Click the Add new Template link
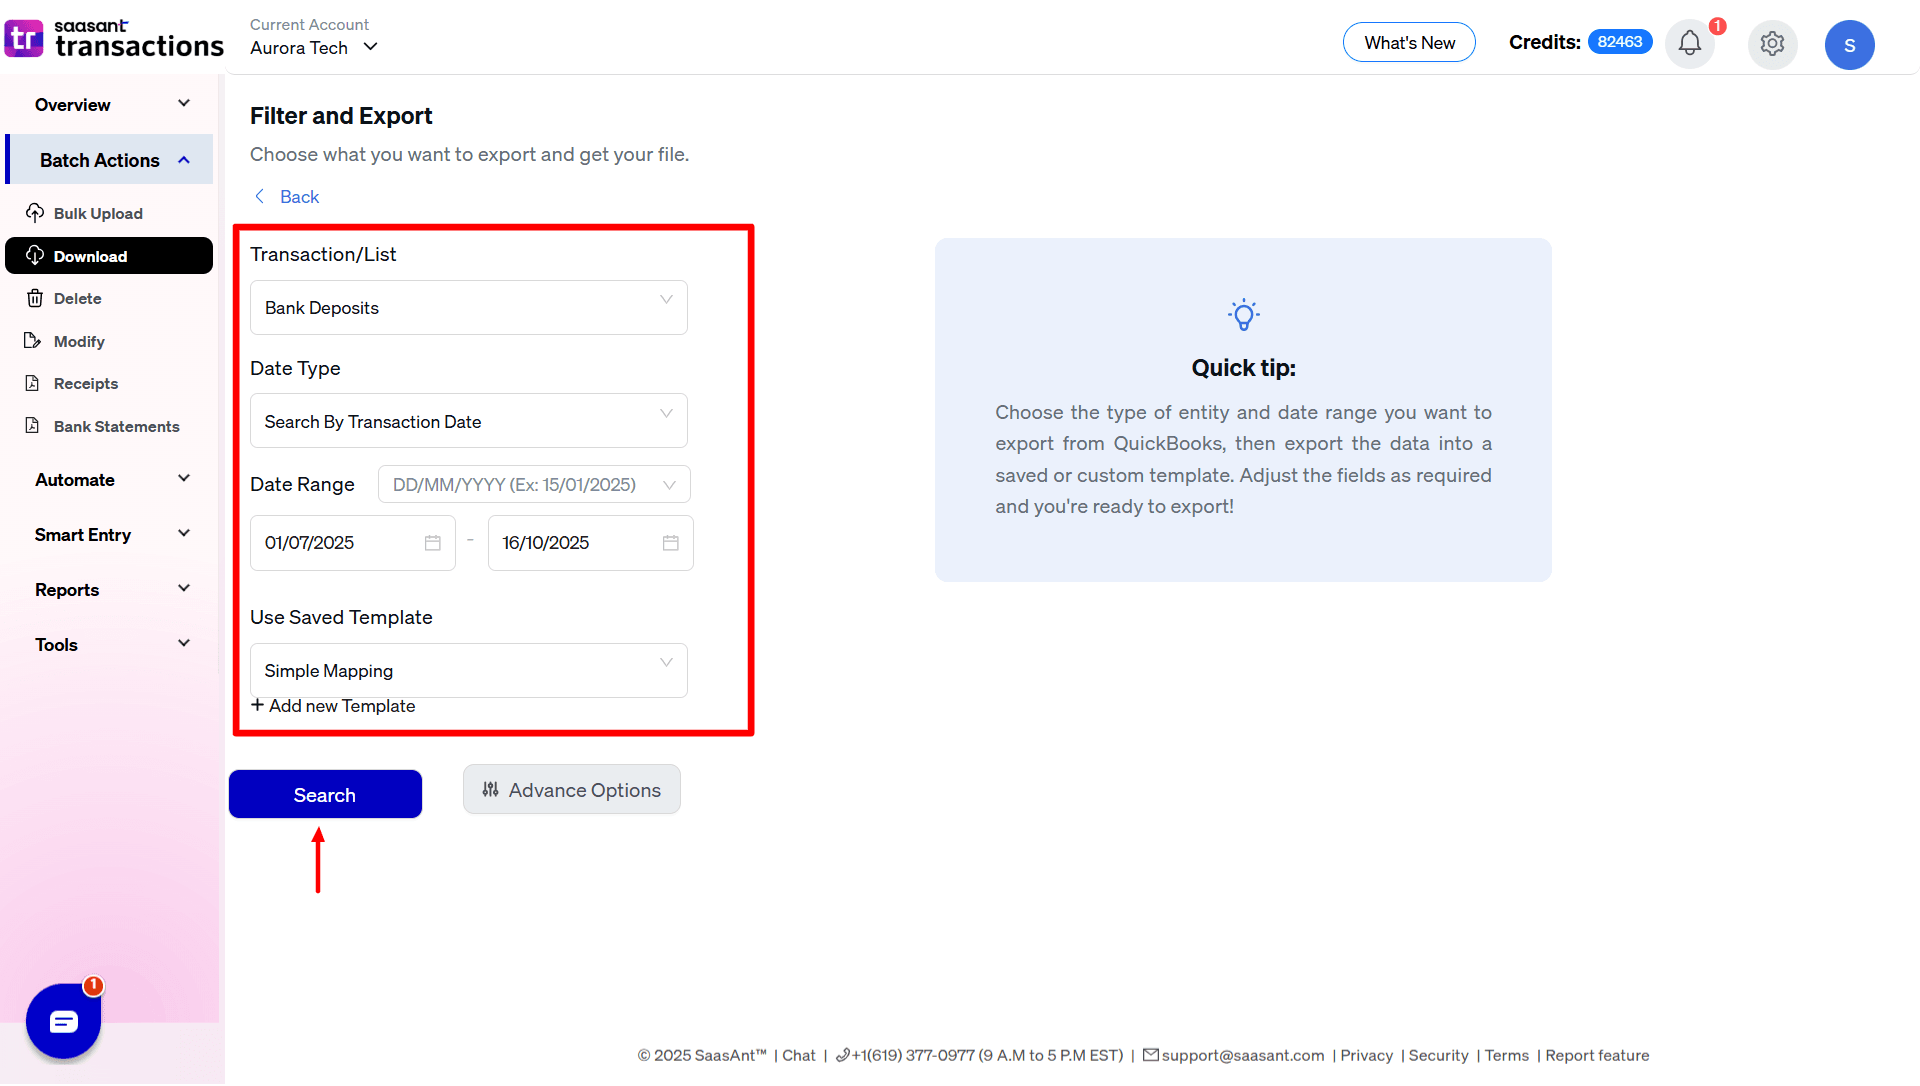The image size is (1920, 1086). pyautogui.click(x=334, y=705)
